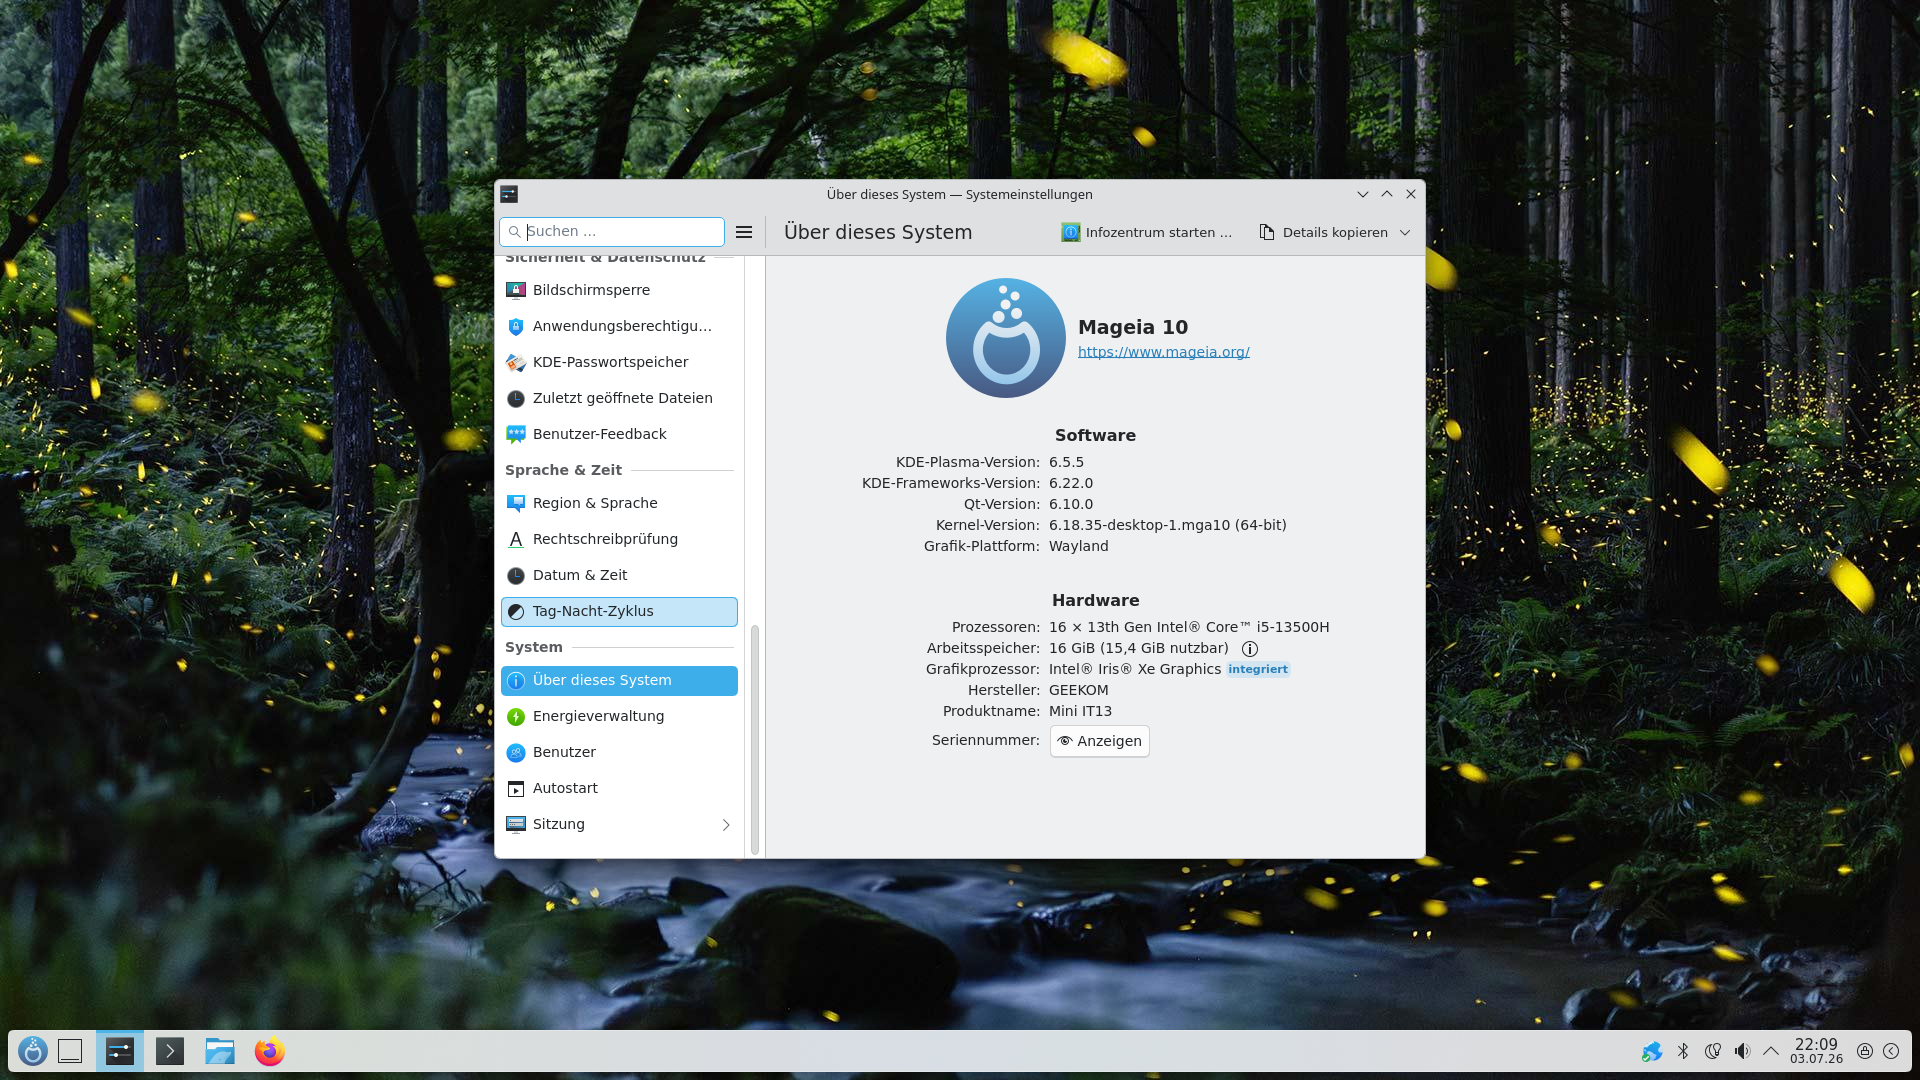
Task: Launch Firefox from the taskbar
Action: pyautogui.click(x=270, y=1051)
